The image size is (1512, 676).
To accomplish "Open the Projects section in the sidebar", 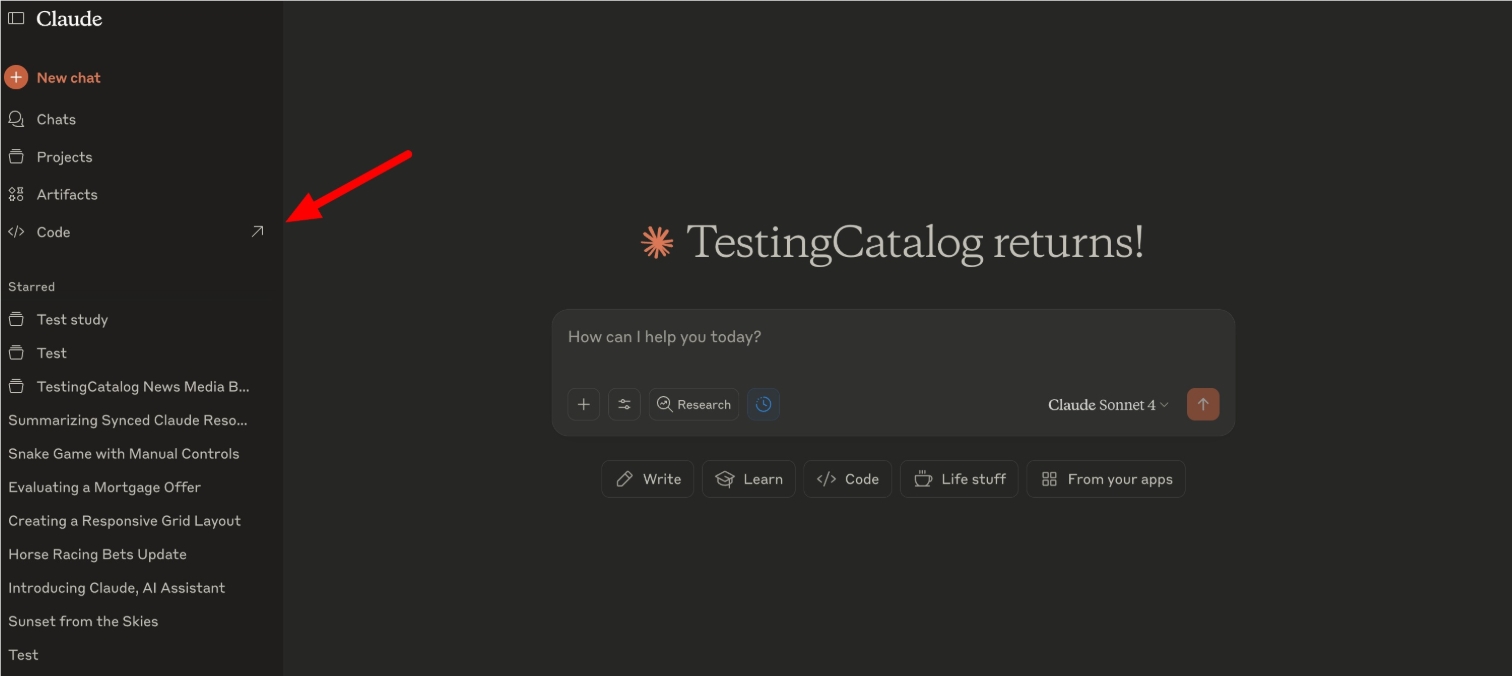I will 64,157.
